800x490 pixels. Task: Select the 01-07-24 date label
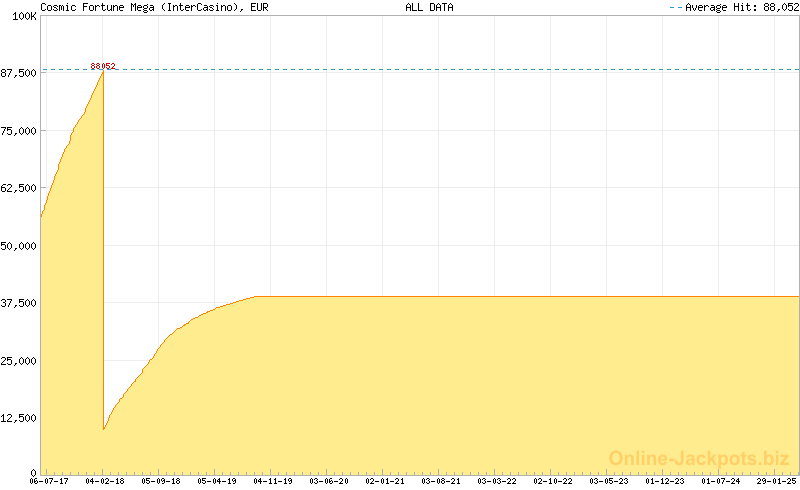click(x=721, y=481)
